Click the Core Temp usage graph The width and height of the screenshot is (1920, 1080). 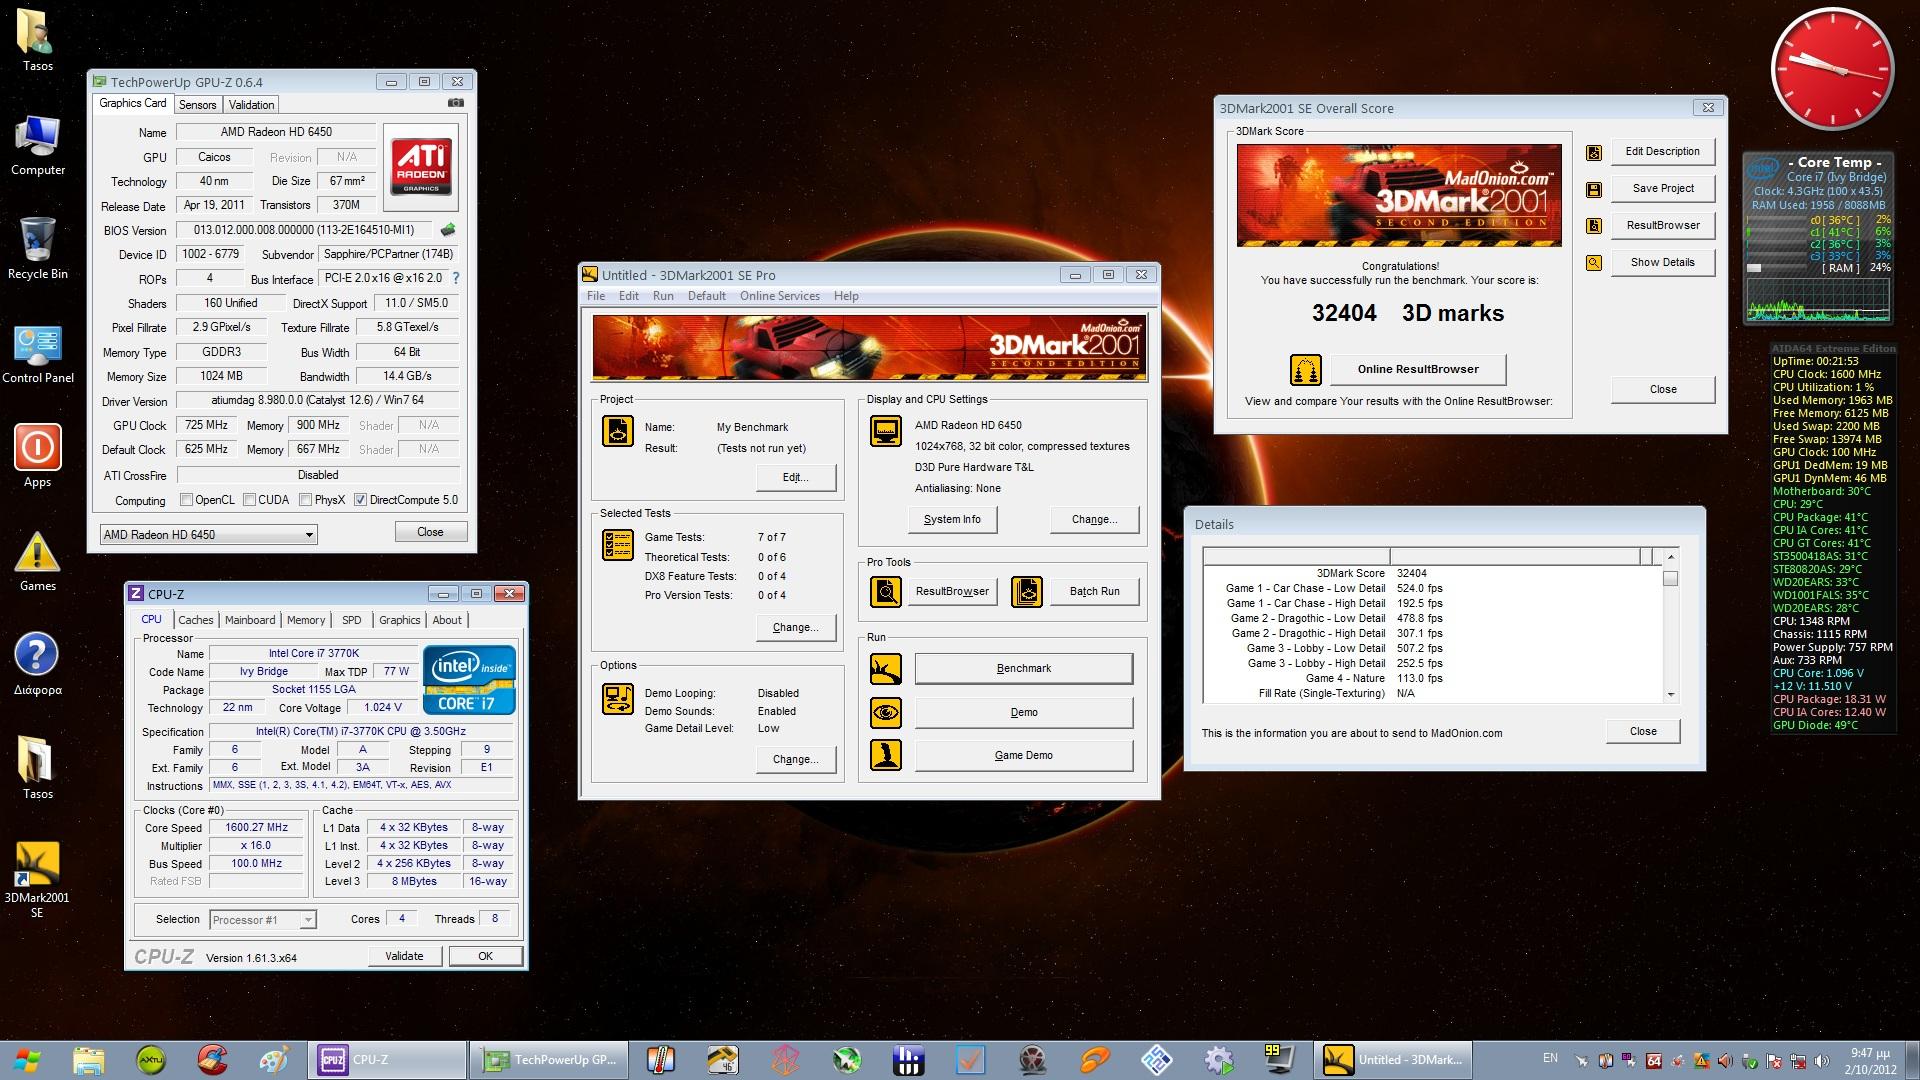coord(1818,300)
